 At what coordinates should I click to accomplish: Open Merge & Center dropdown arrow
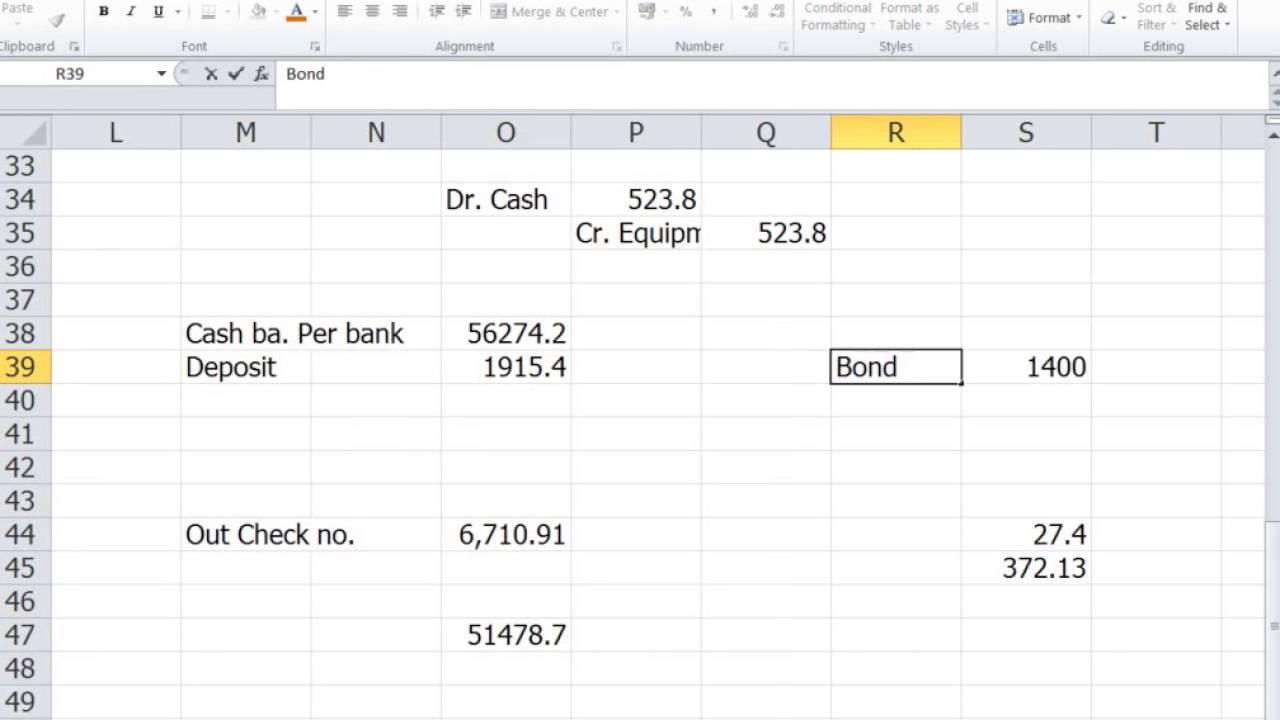tap(616, 12)
